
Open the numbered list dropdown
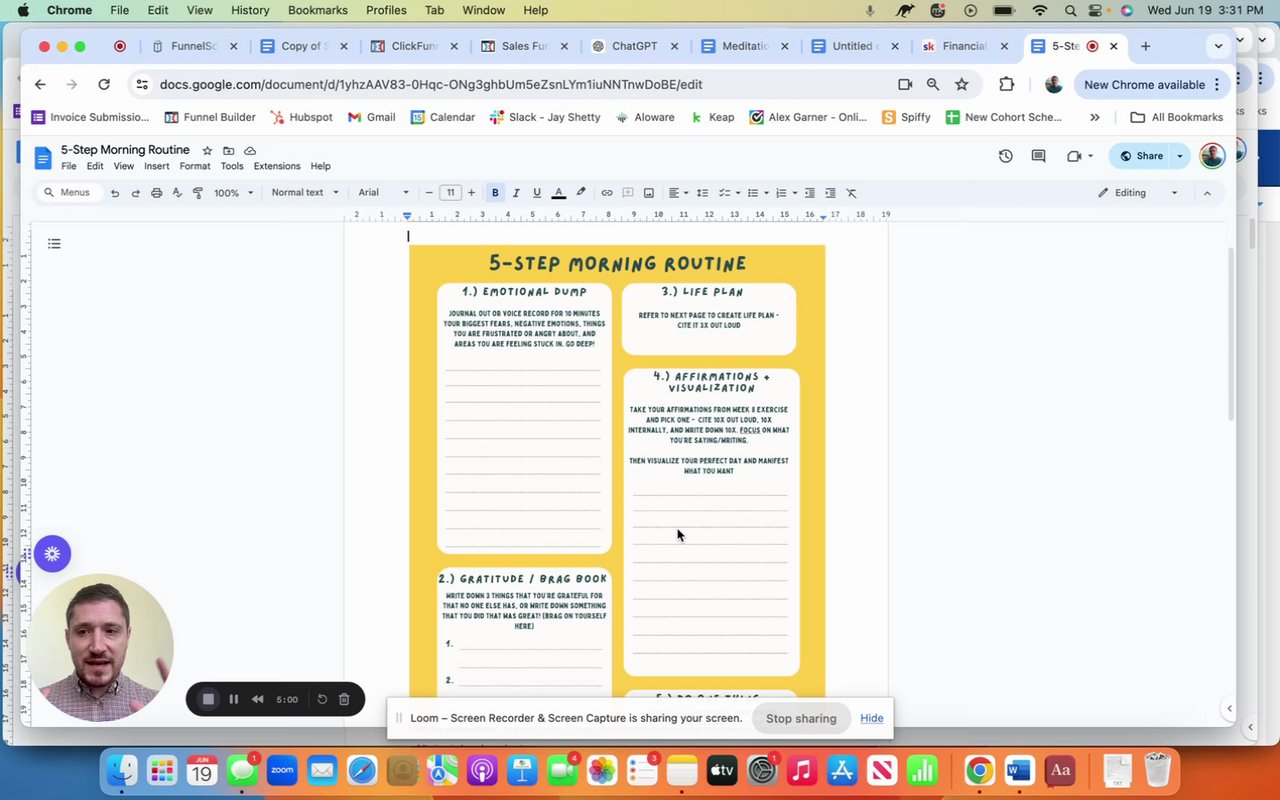786,193
